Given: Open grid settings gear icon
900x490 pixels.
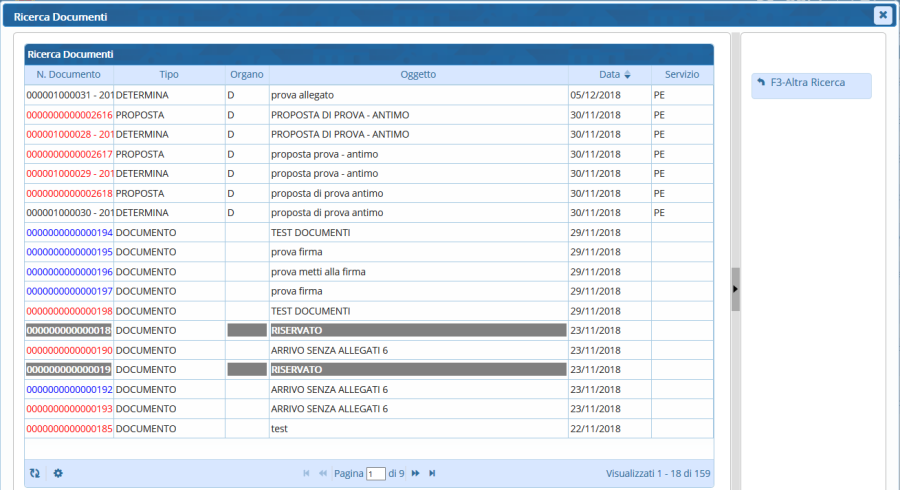Looking at the screenshot, I should (58, 473).
